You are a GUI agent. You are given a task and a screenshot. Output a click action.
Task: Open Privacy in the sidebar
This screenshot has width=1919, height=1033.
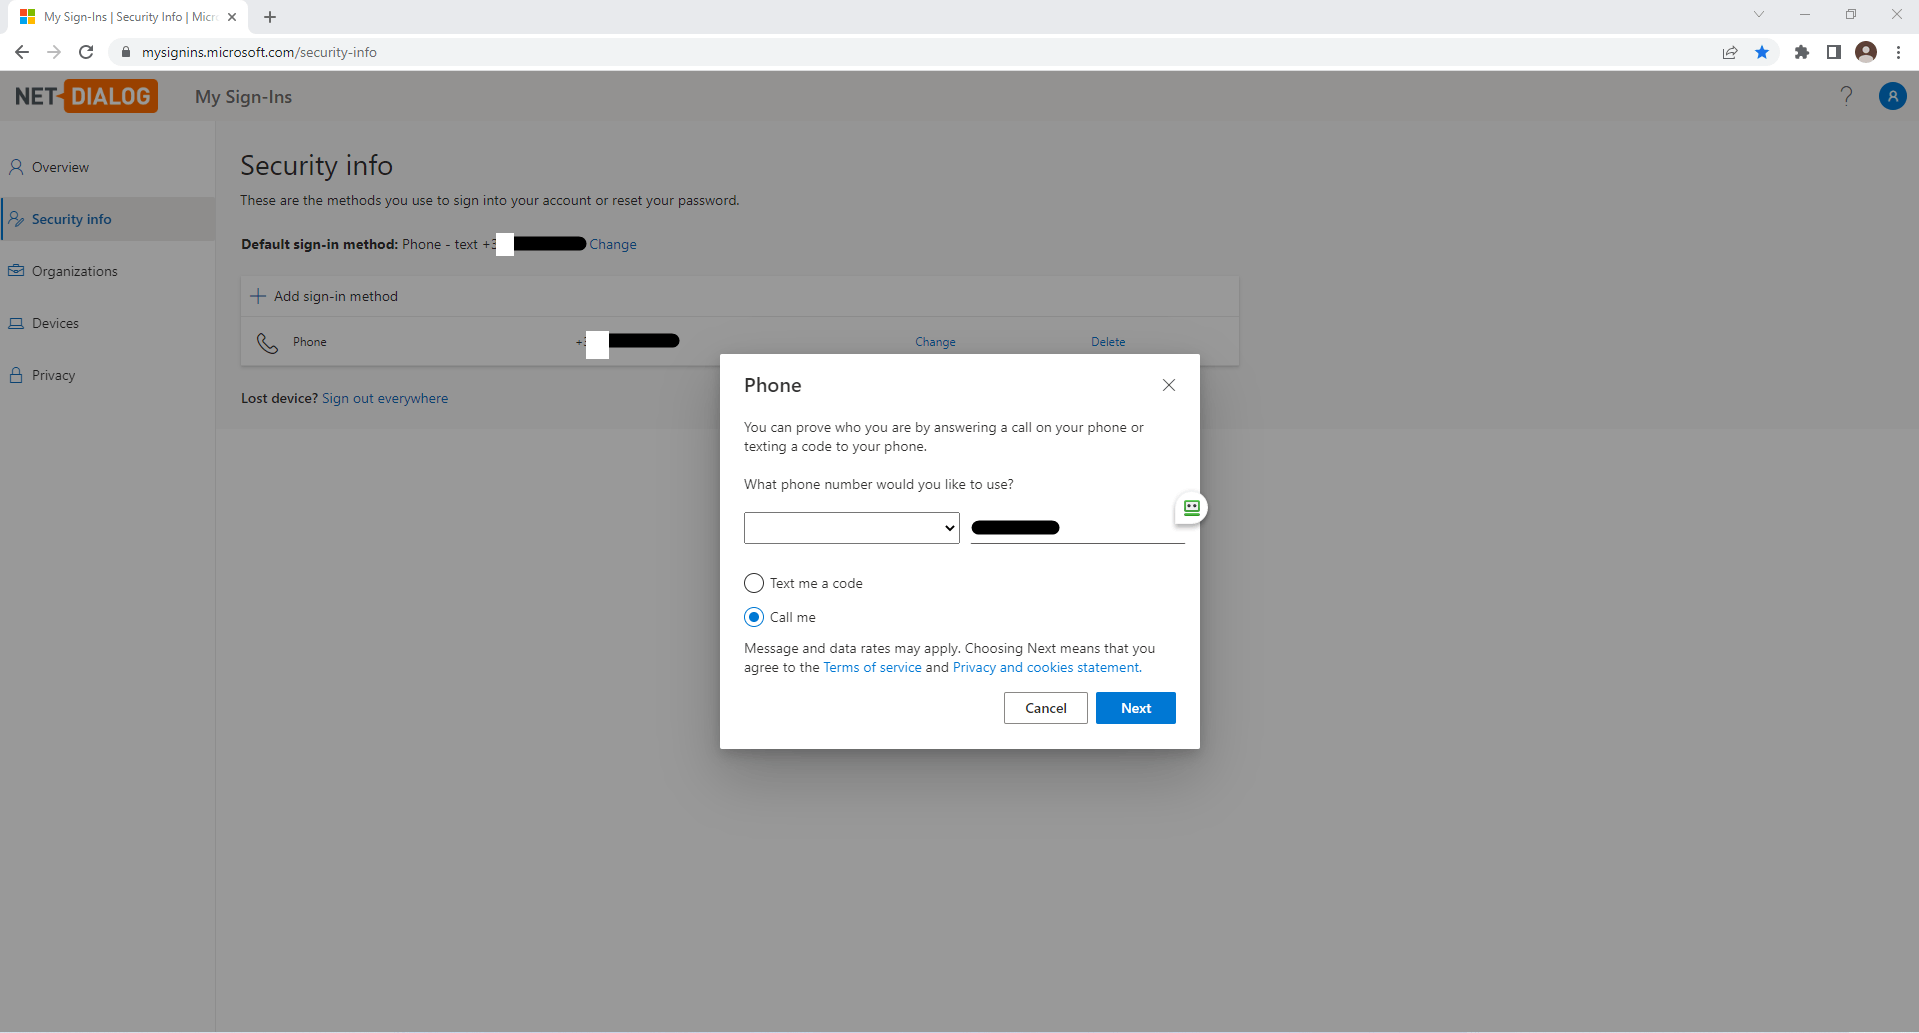pyautogui.click(x=108, y=375)
